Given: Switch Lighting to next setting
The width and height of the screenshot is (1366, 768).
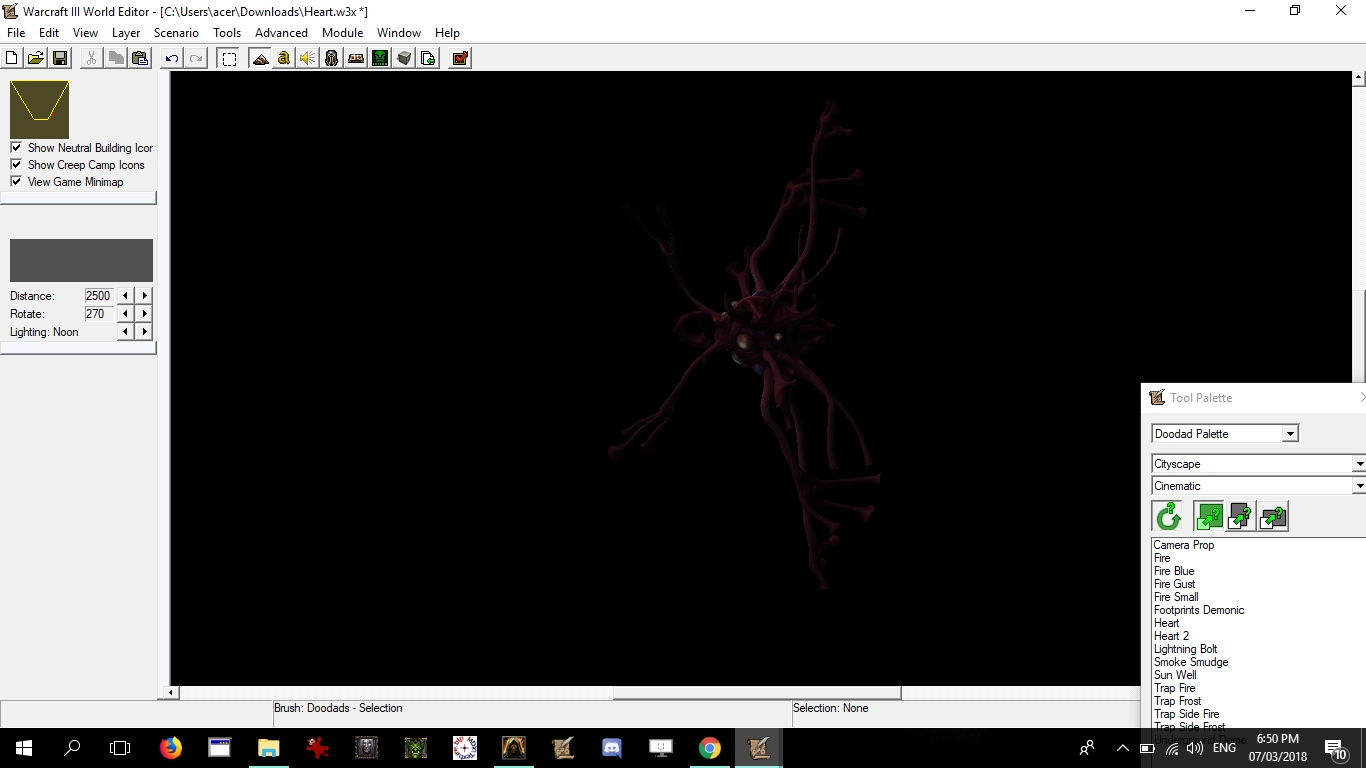Looking at the screenshot, I should [145, 332].
